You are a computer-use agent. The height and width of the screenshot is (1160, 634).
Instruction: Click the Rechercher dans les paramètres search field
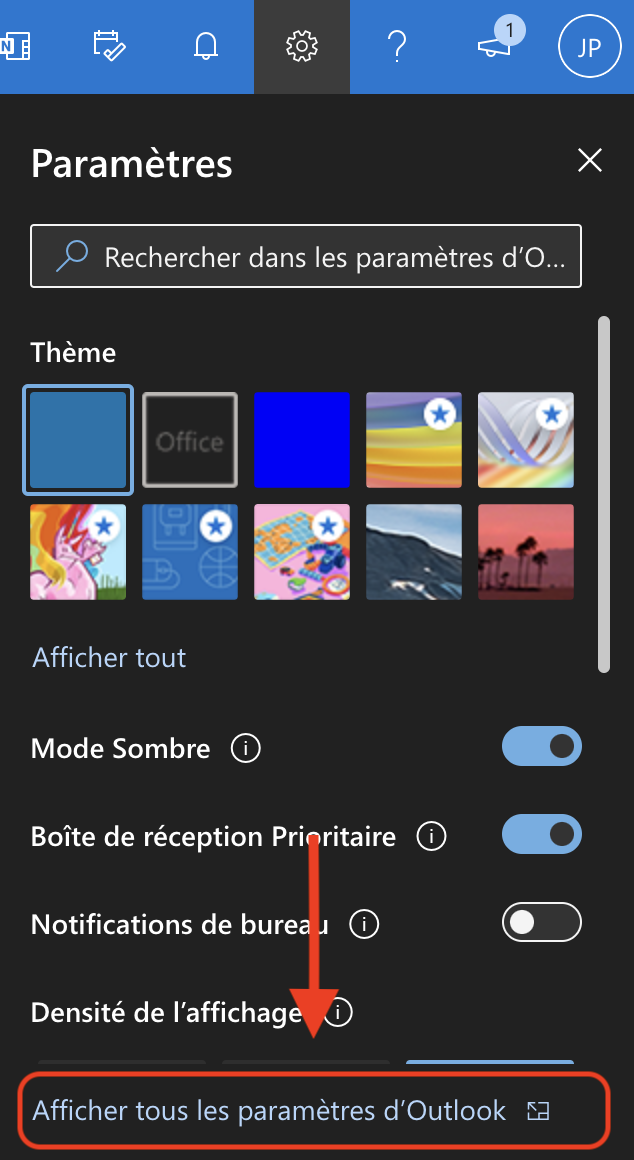(306, 257)
